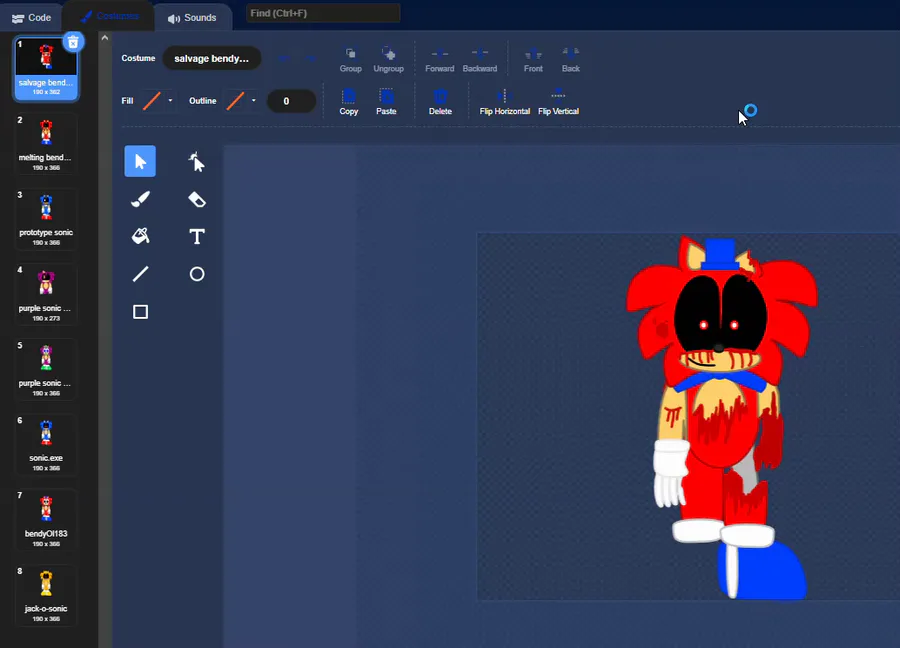Select costume 5 purple sonic
The height and width of the screenshot is (648, 900).
[x=46, y=369]
